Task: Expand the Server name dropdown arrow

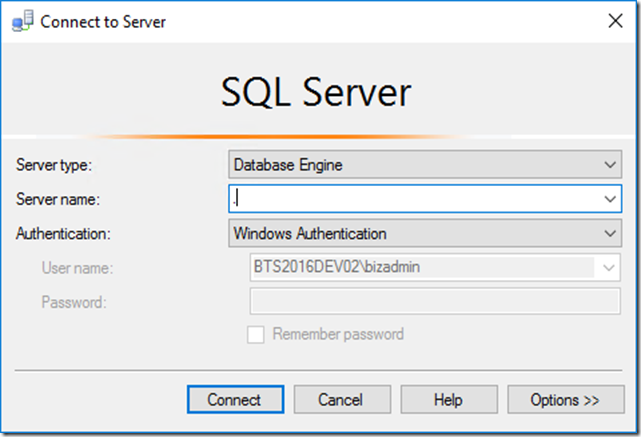Action: pos(610,199)
